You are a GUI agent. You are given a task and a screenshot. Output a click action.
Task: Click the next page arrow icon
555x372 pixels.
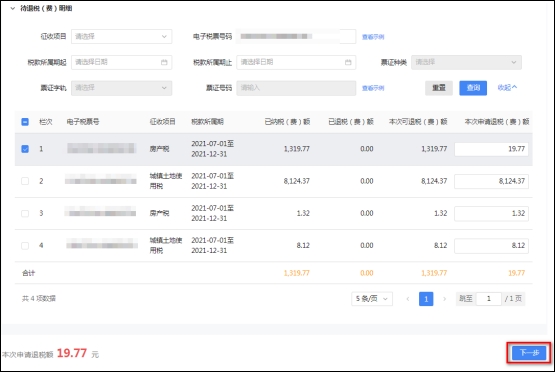click(x=444, y=299)
